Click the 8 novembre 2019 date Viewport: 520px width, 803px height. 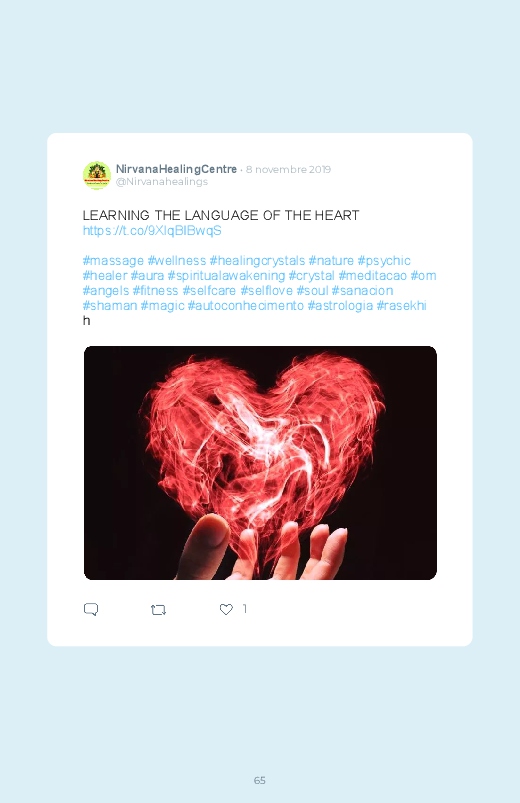coord(288,170)
